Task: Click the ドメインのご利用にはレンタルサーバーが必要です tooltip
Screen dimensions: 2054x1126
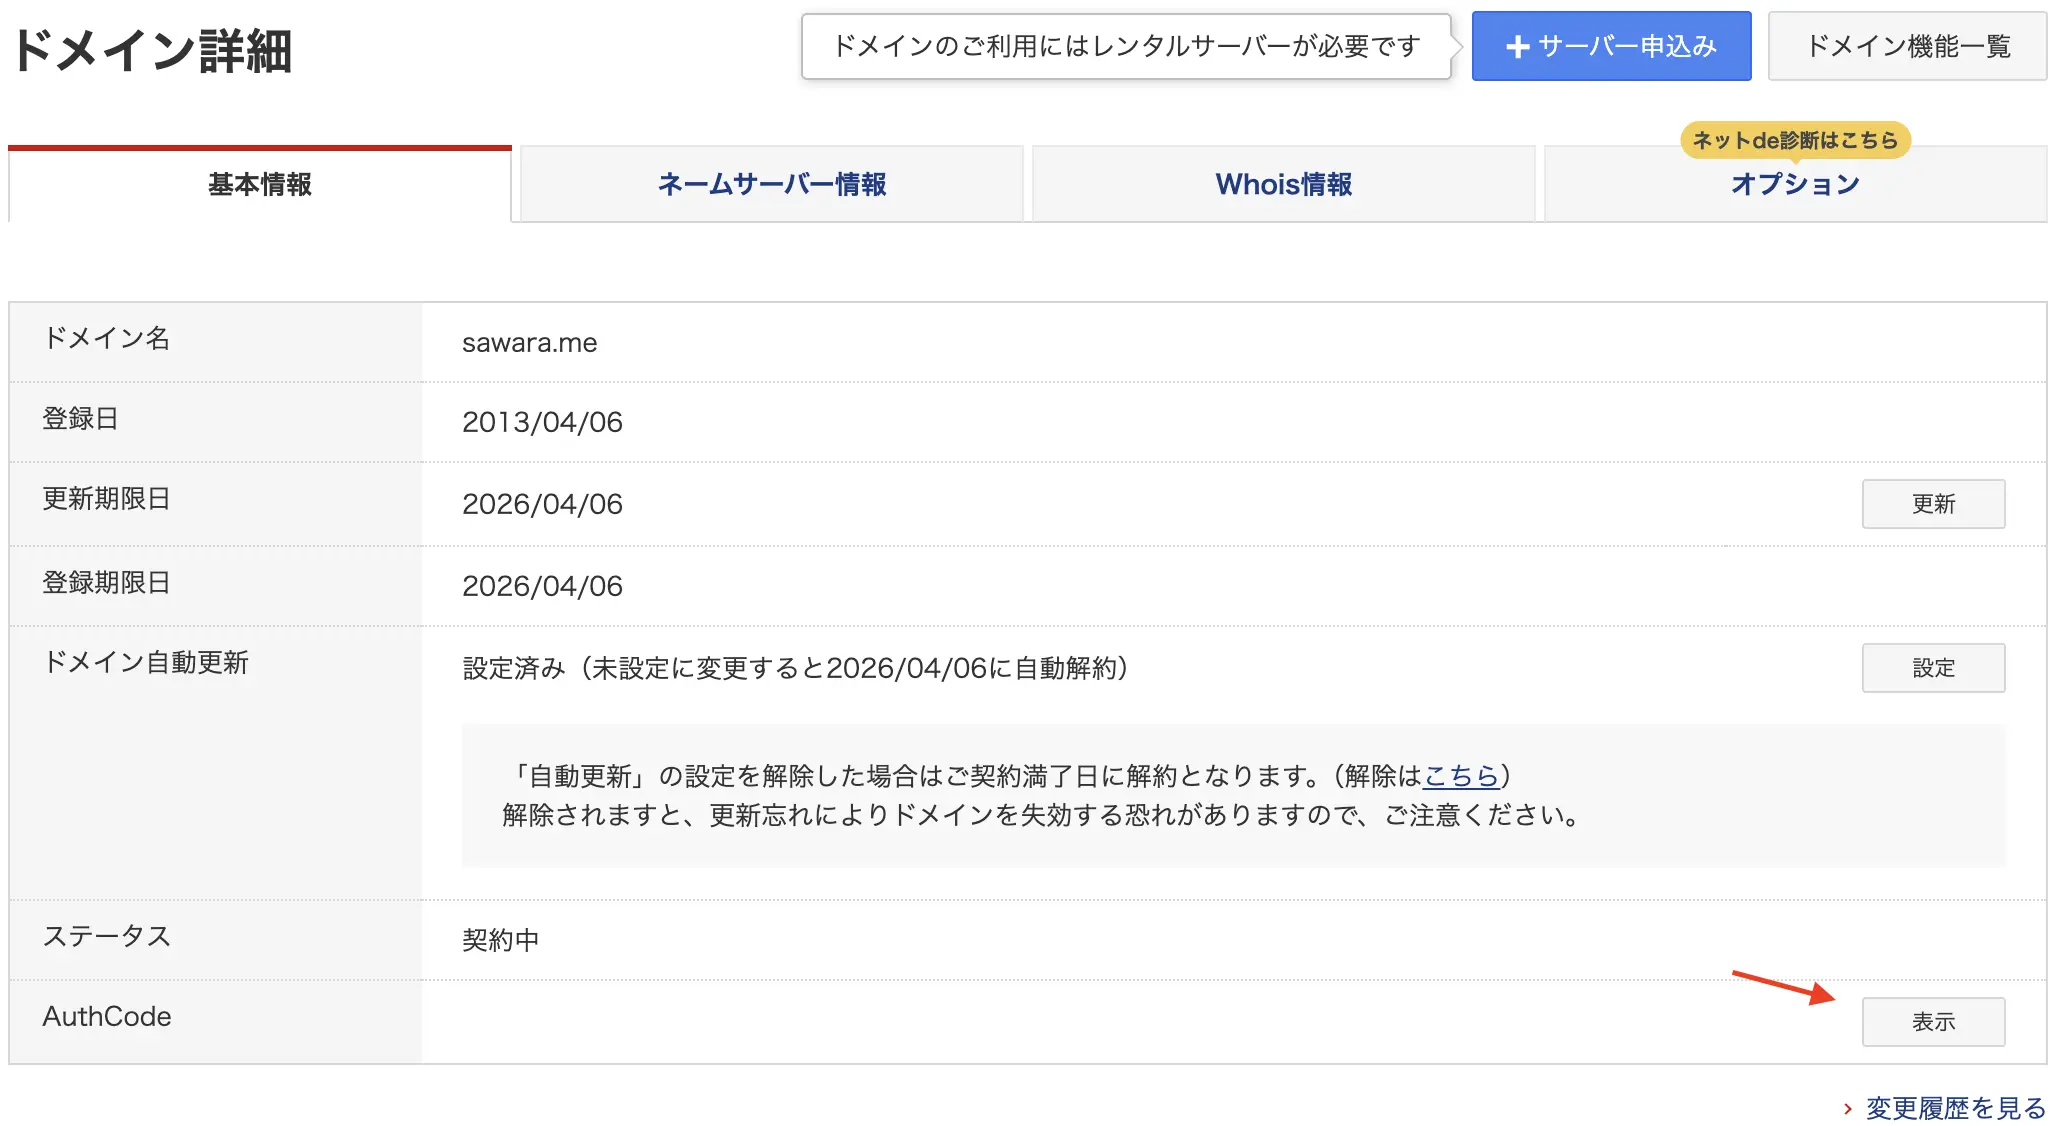Action: [1126, 46]
